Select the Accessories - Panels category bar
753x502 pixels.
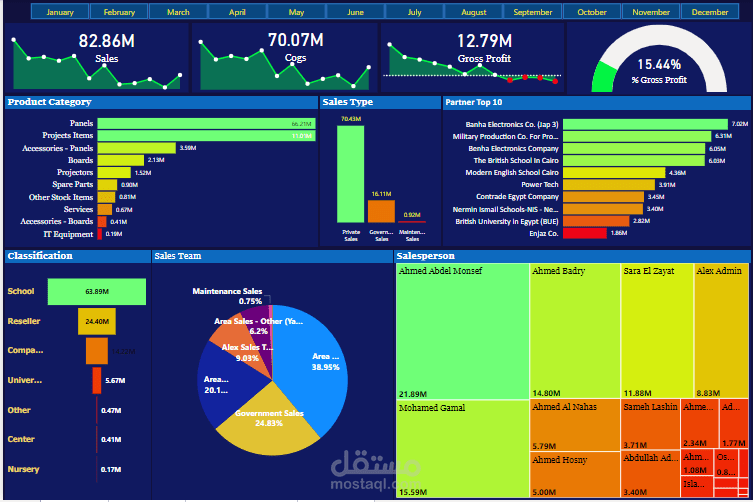pos(136,148)
